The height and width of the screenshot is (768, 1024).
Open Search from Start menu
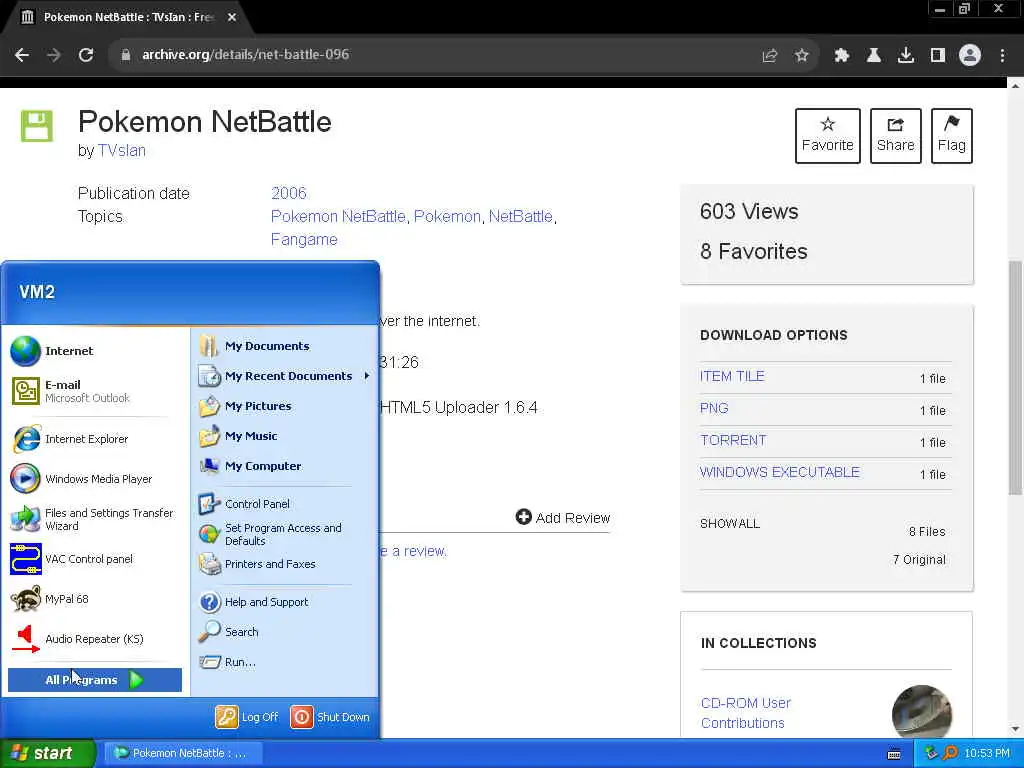[229, 632]
